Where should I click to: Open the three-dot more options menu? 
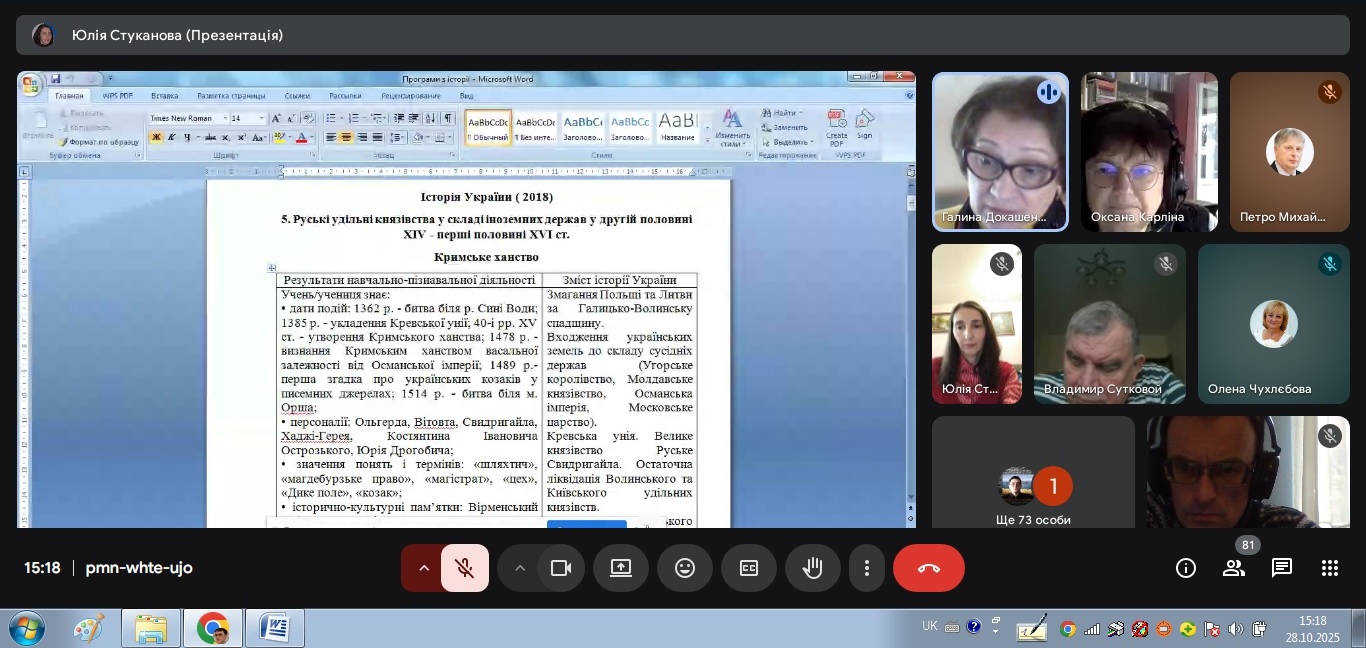pos(866,568)
